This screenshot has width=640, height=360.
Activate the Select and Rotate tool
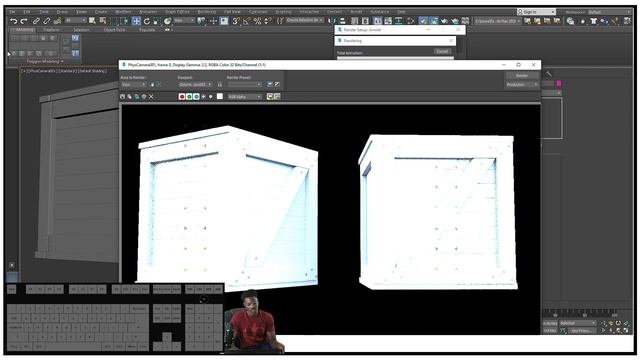147,21
